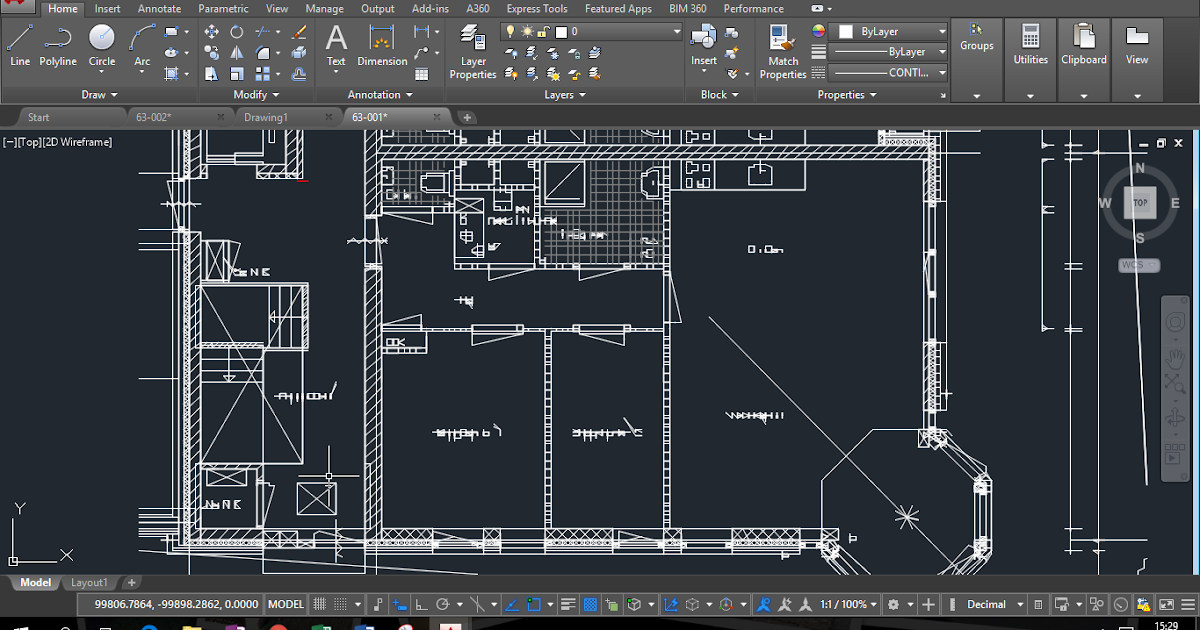Click the Dimension tool
1200x630 pixels.
(x=381, y=45)
